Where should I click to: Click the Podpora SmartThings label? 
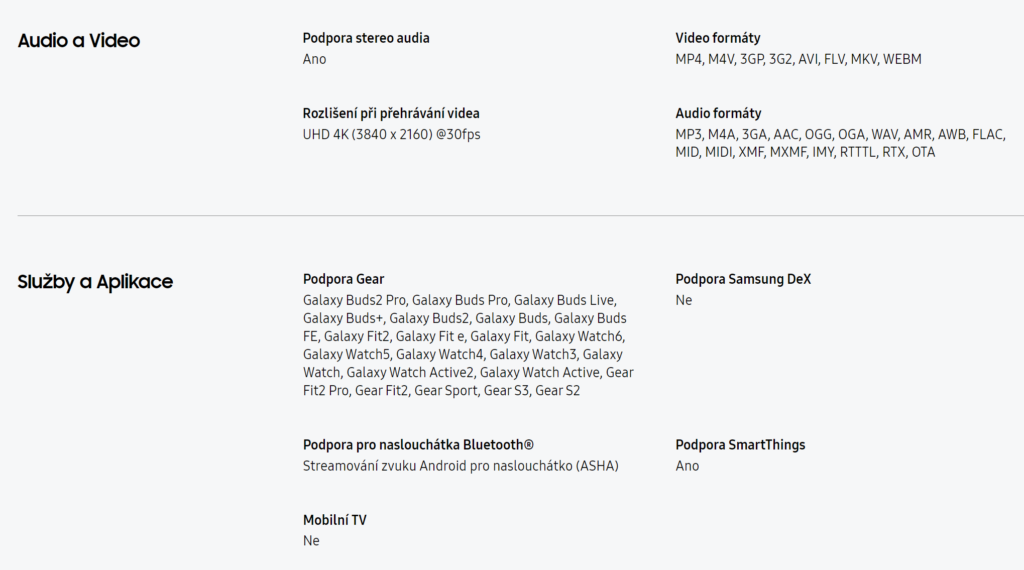click(740, 445)
